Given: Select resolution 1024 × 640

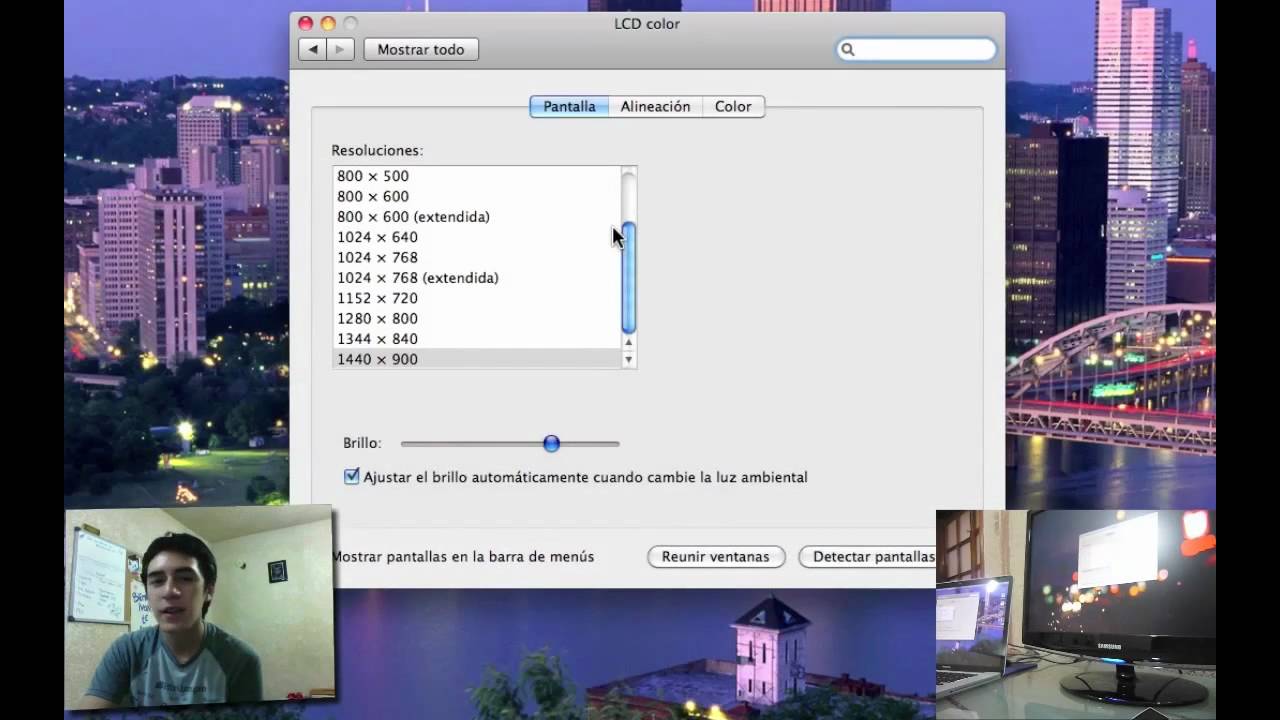Looking at the screenshot, I should tap(476, 237).
